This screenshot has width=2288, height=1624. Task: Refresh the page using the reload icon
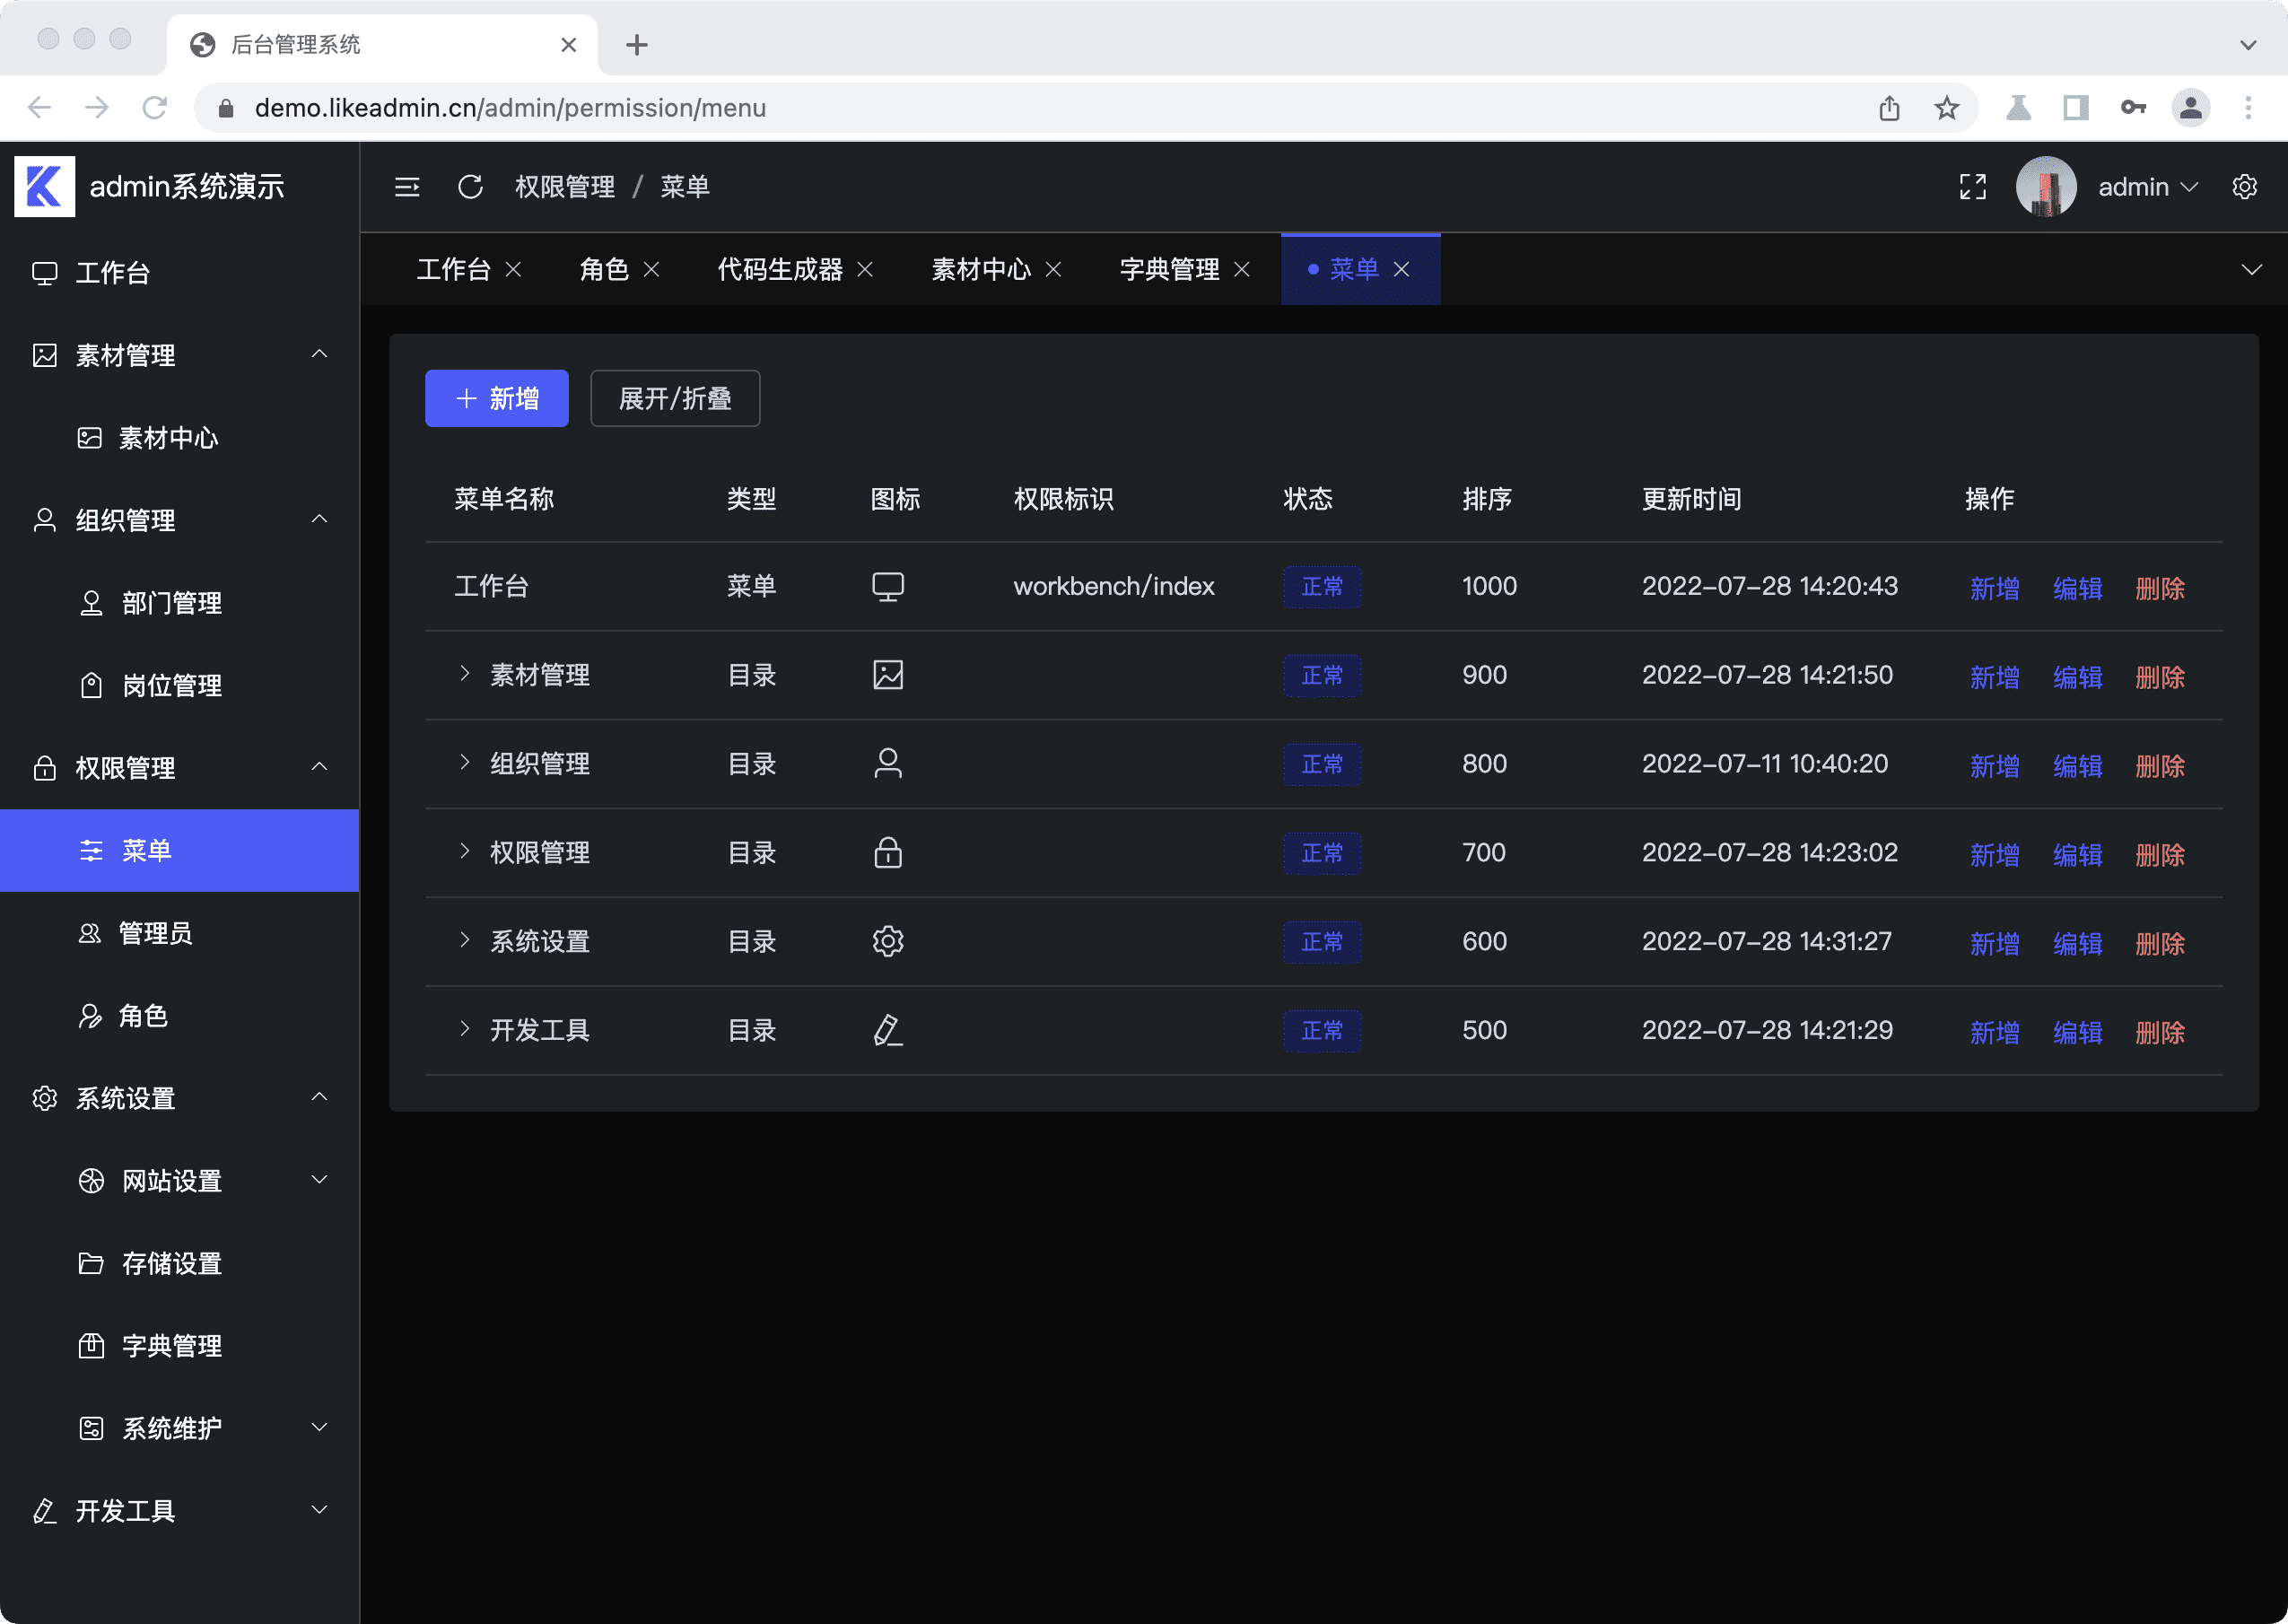pyautogui.click(x=470, y=186)
